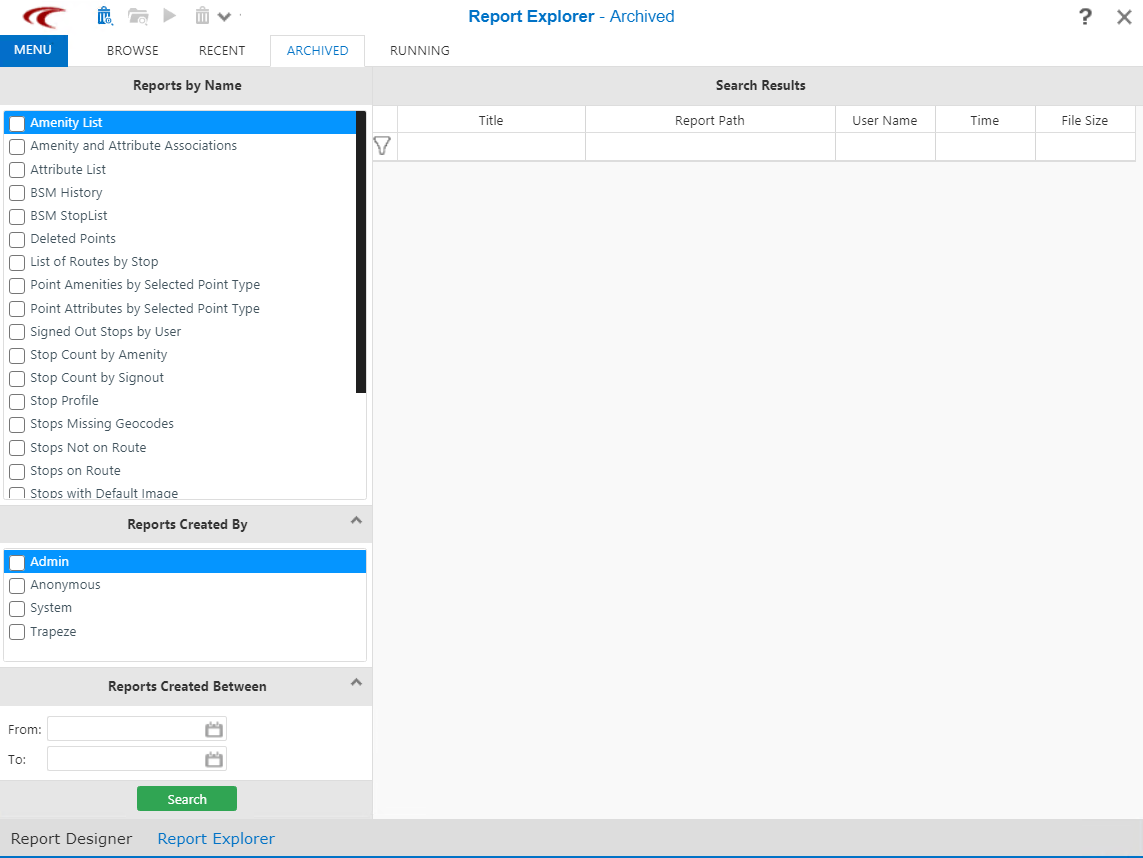This screenshot has width=1143, height=858.
Task: Collapse the Reports Created By section
Action: click(x=355, y=521)
